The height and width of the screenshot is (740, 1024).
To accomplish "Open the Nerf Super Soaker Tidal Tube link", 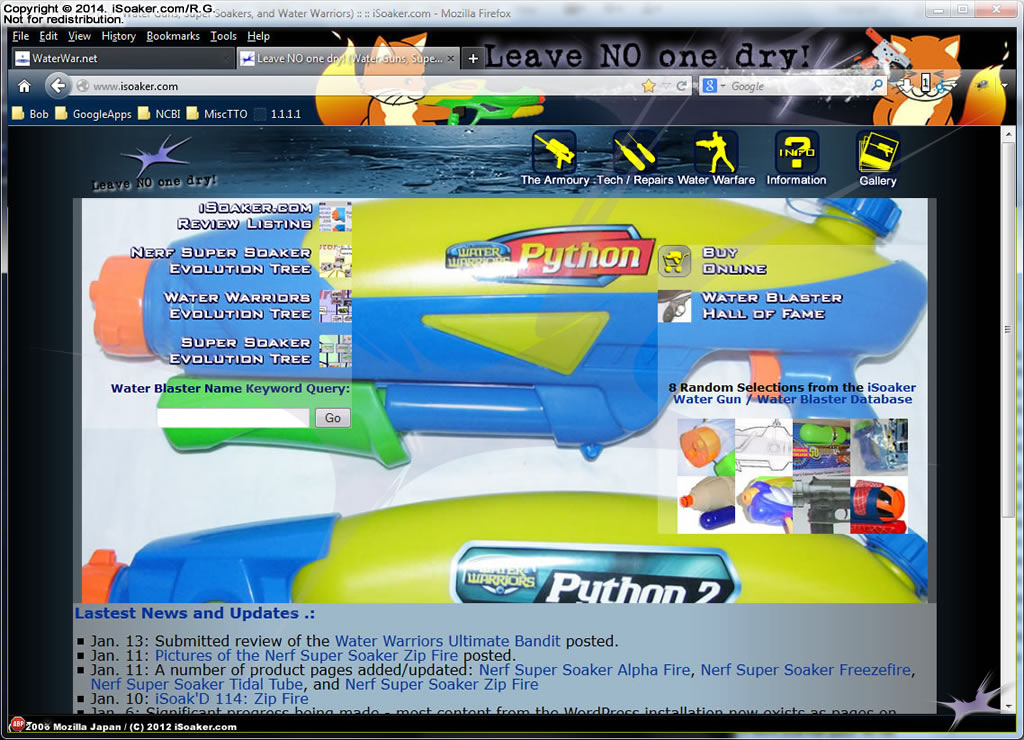I will pos(197,684).
